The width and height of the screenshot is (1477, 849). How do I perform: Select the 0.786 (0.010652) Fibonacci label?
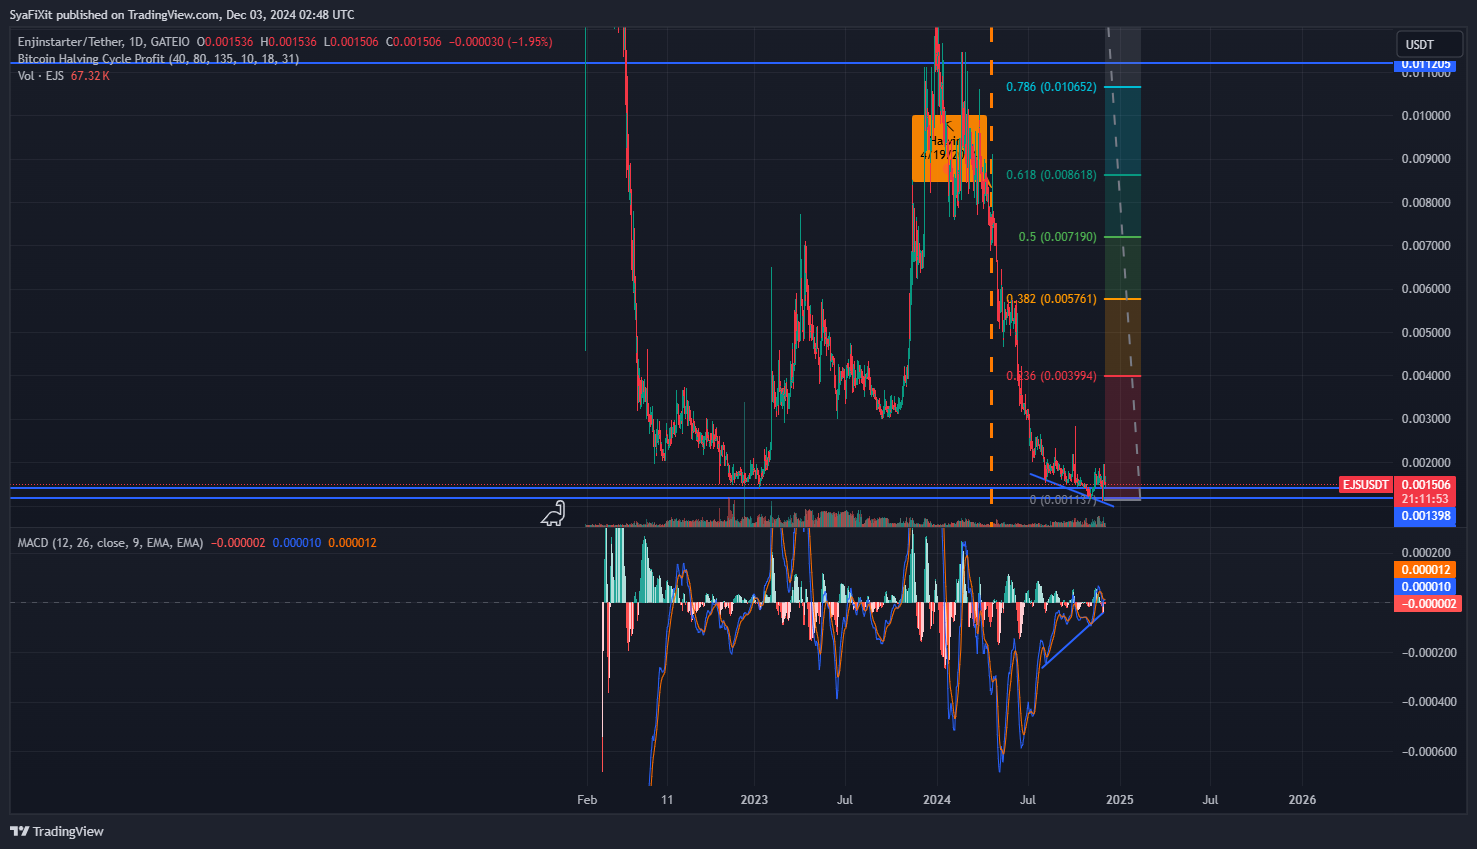(1051, 87)
